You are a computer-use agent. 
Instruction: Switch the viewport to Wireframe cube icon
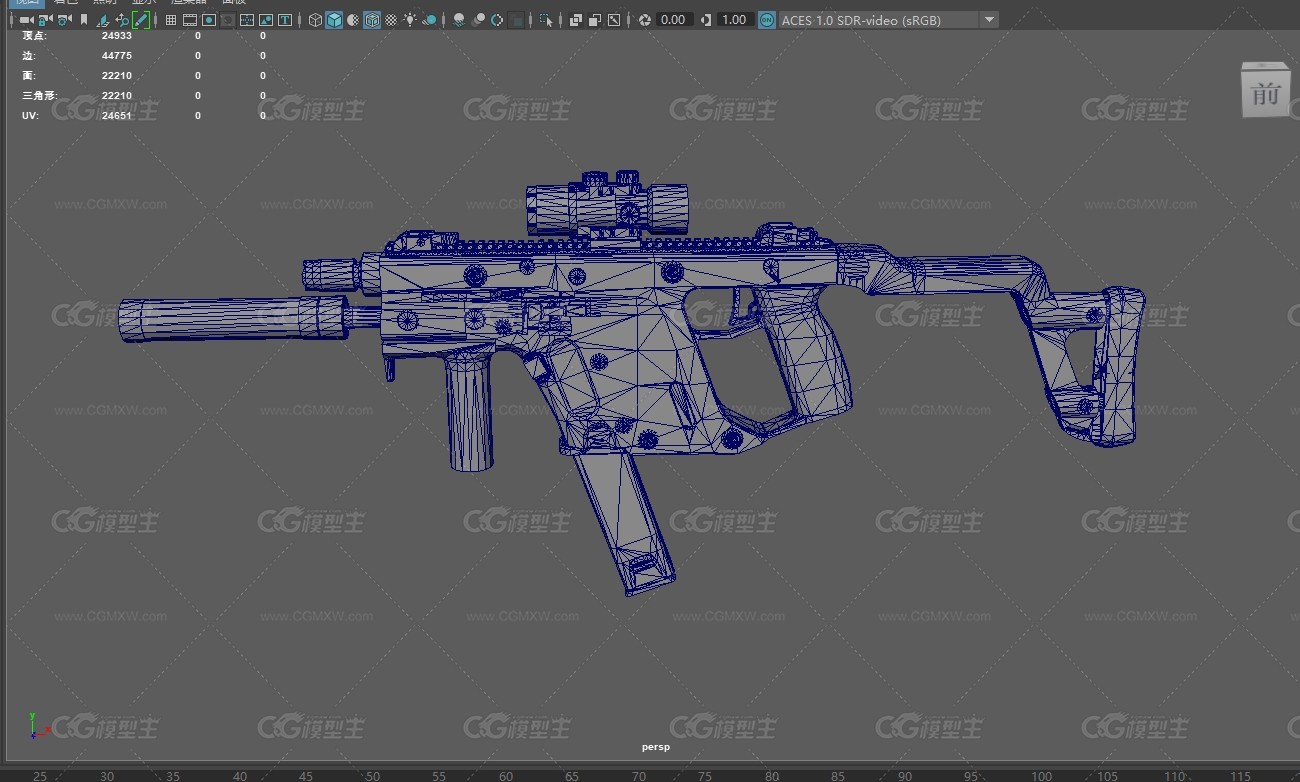point(315,20)
